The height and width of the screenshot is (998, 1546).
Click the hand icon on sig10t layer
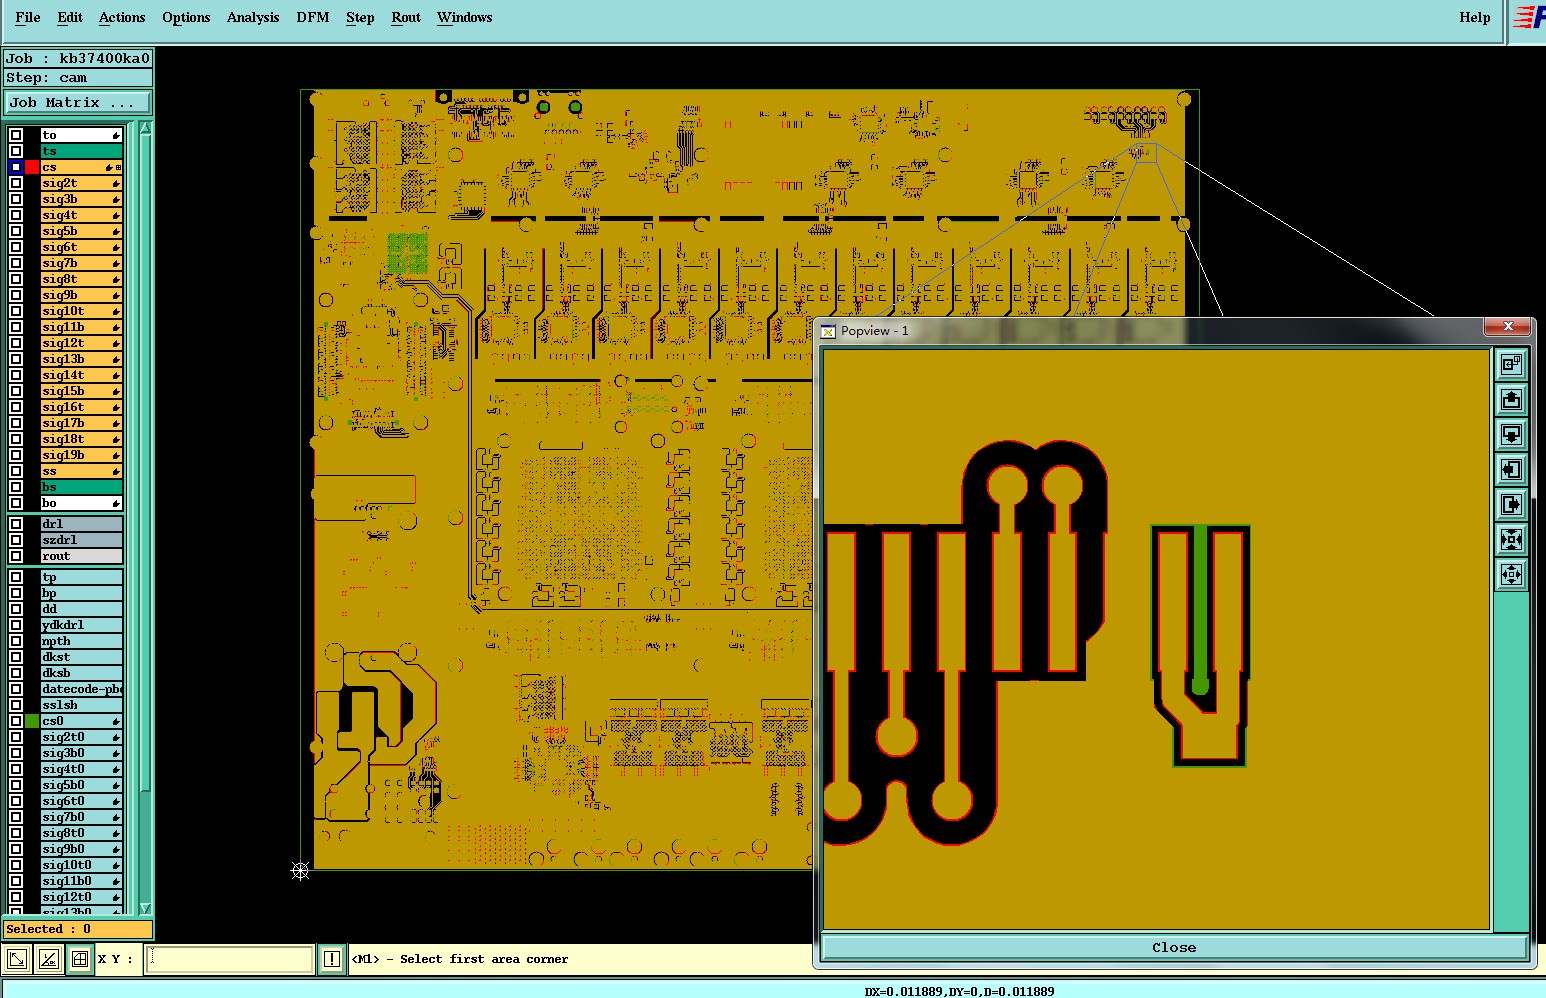click(116, 311)
